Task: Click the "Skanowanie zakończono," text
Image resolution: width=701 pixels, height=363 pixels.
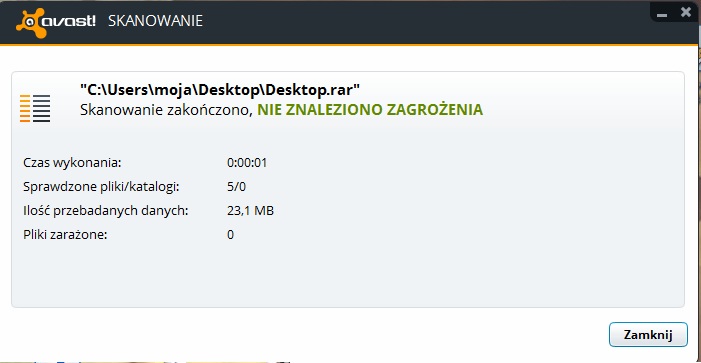Action: coord(167,110)
